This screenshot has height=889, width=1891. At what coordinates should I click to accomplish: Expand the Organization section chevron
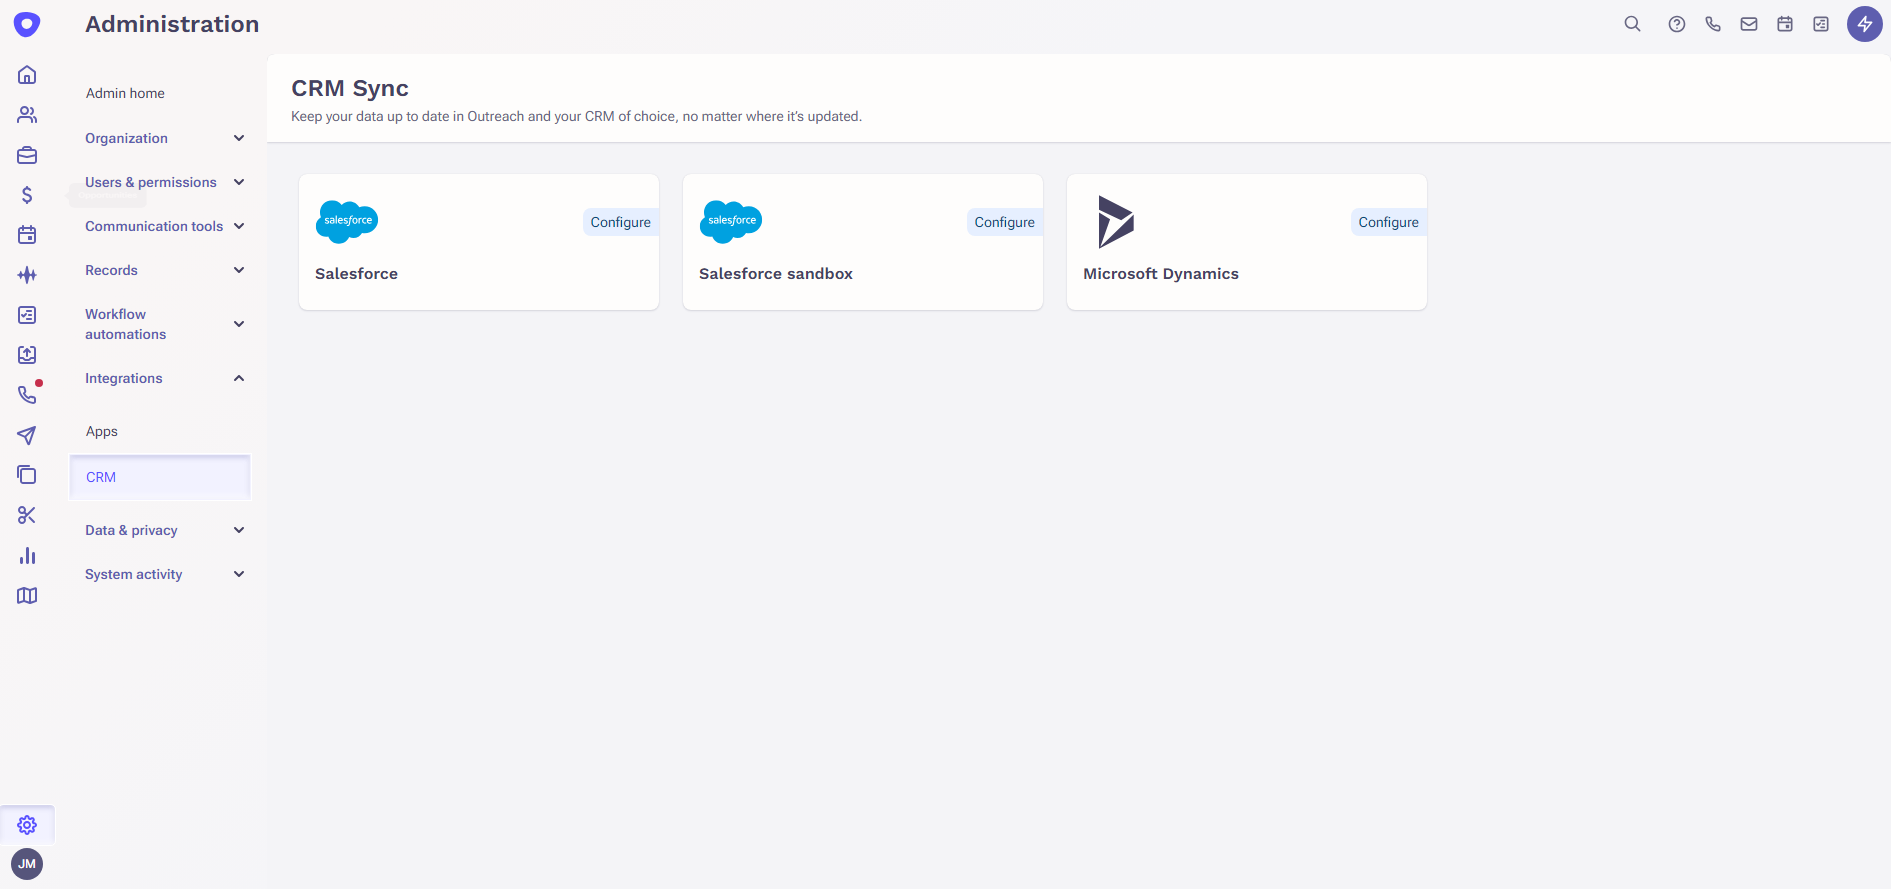(239, 138)
